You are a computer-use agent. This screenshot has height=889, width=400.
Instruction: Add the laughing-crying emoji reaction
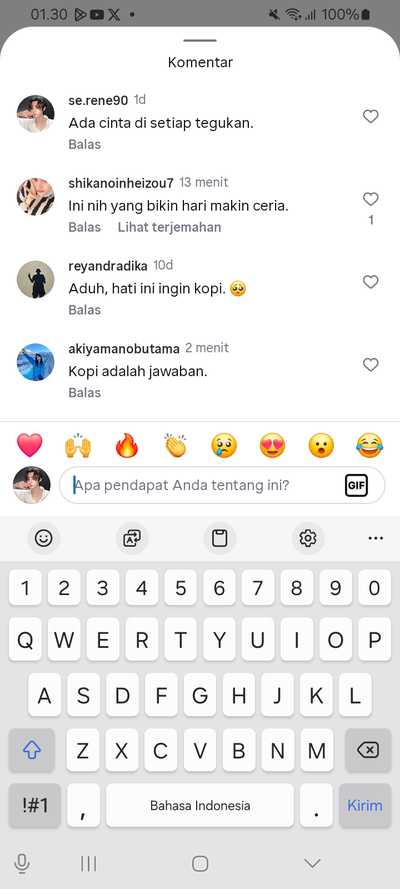pos(370,445)
